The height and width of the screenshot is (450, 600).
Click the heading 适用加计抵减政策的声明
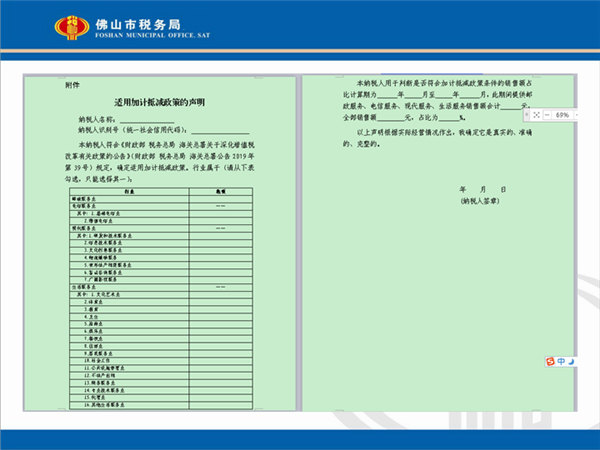[x=160, y=102]
